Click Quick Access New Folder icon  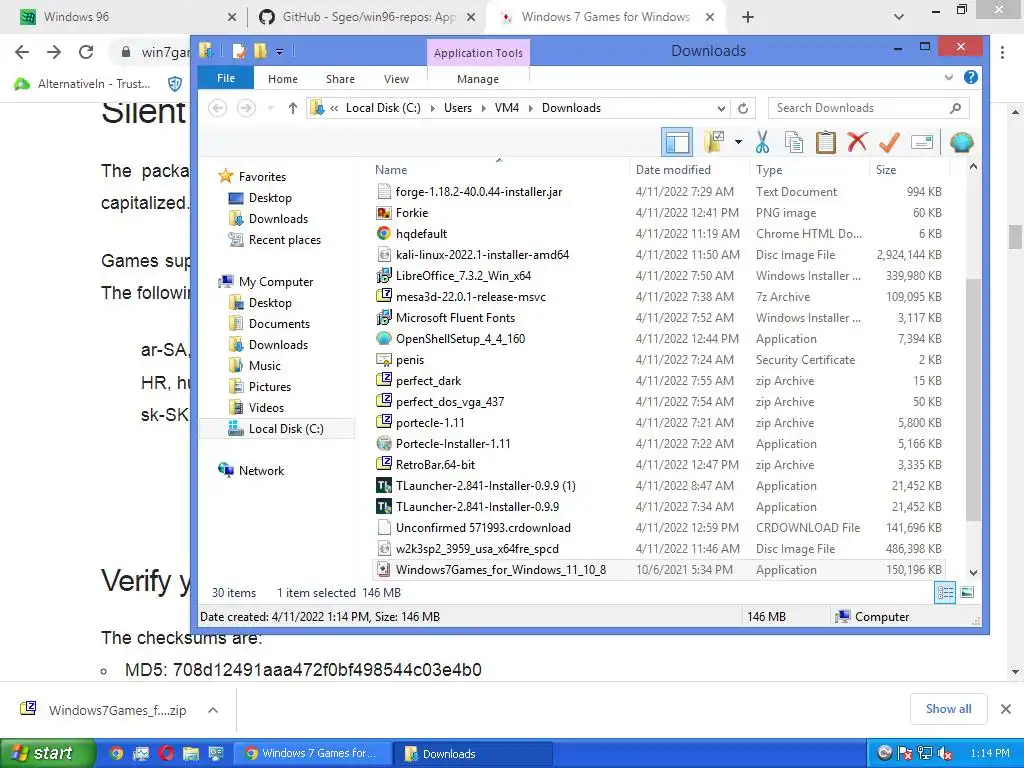[x=260, y=51]
